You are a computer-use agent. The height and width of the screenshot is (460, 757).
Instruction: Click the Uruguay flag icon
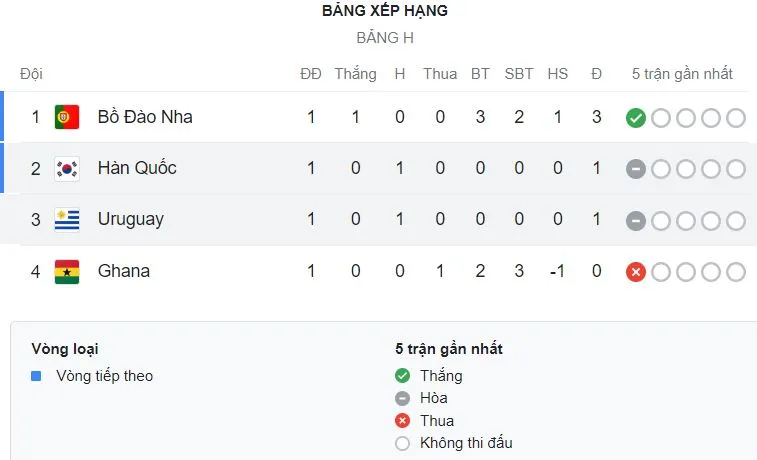pos(67,219)
